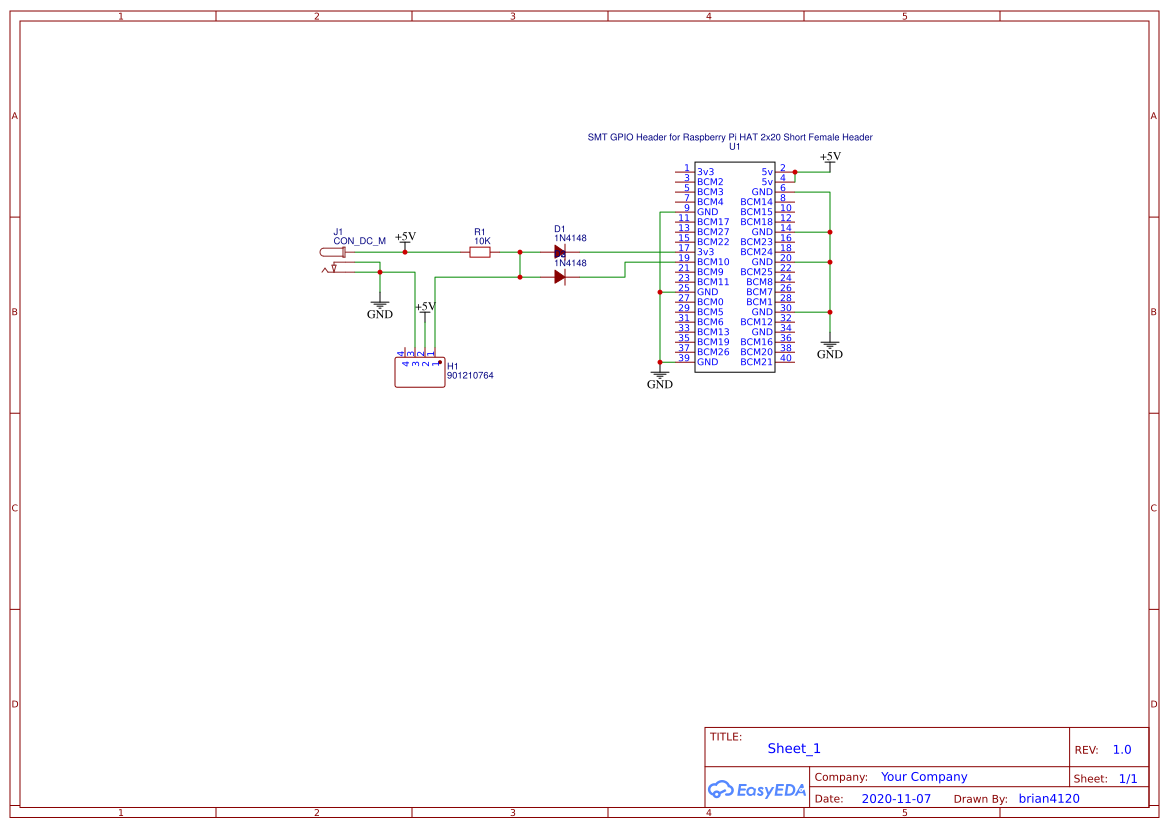Image resolution: width=1169 pixels, height=828 pixels.
Task: Select the GND symbol below pin 39
Action: click(x=660, y=375)
